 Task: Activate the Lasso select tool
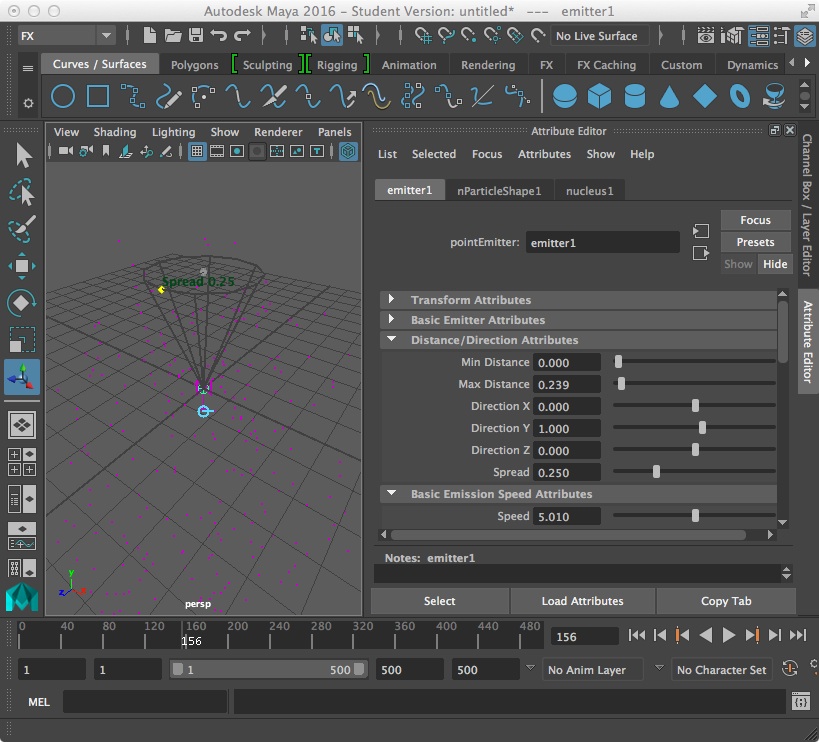tap(22, 192)
